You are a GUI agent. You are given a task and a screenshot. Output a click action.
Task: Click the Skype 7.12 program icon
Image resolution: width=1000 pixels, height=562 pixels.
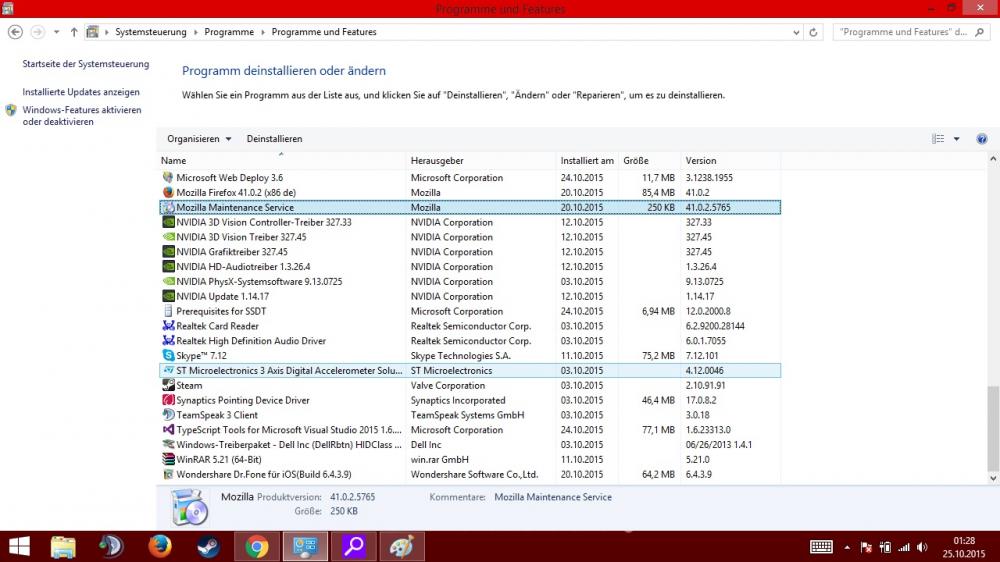pyautogui.click(x=168, y=355)
